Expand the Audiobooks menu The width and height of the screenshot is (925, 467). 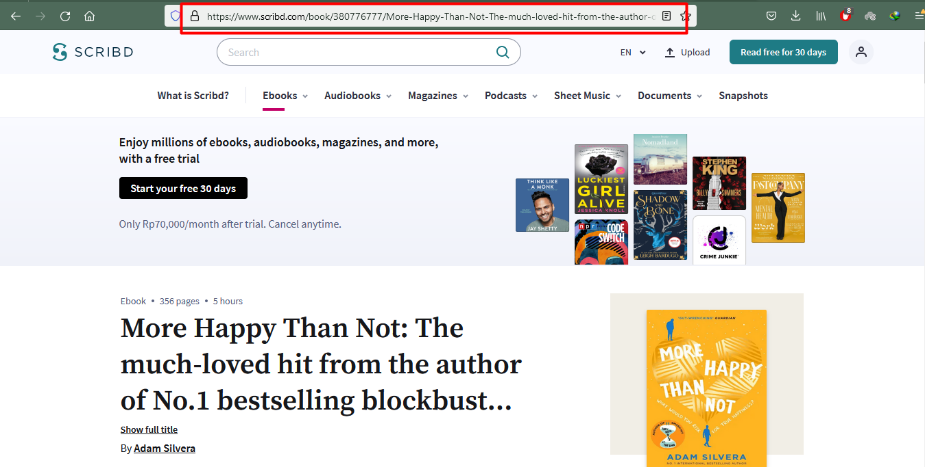click(x=357, y=96)
